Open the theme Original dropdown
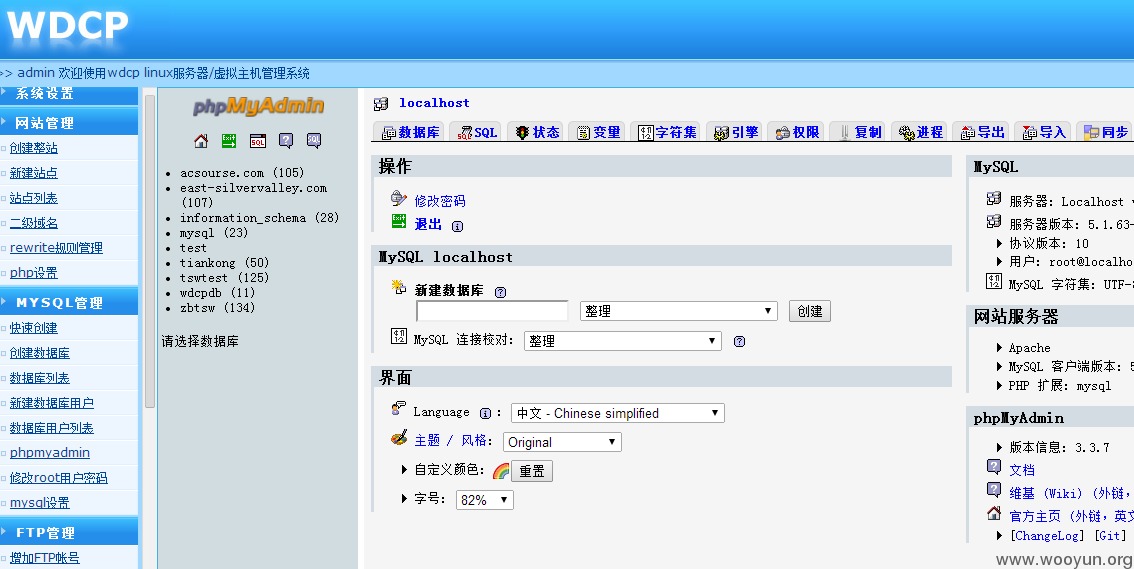1134x569 pixels. click(x=562, y=442)
